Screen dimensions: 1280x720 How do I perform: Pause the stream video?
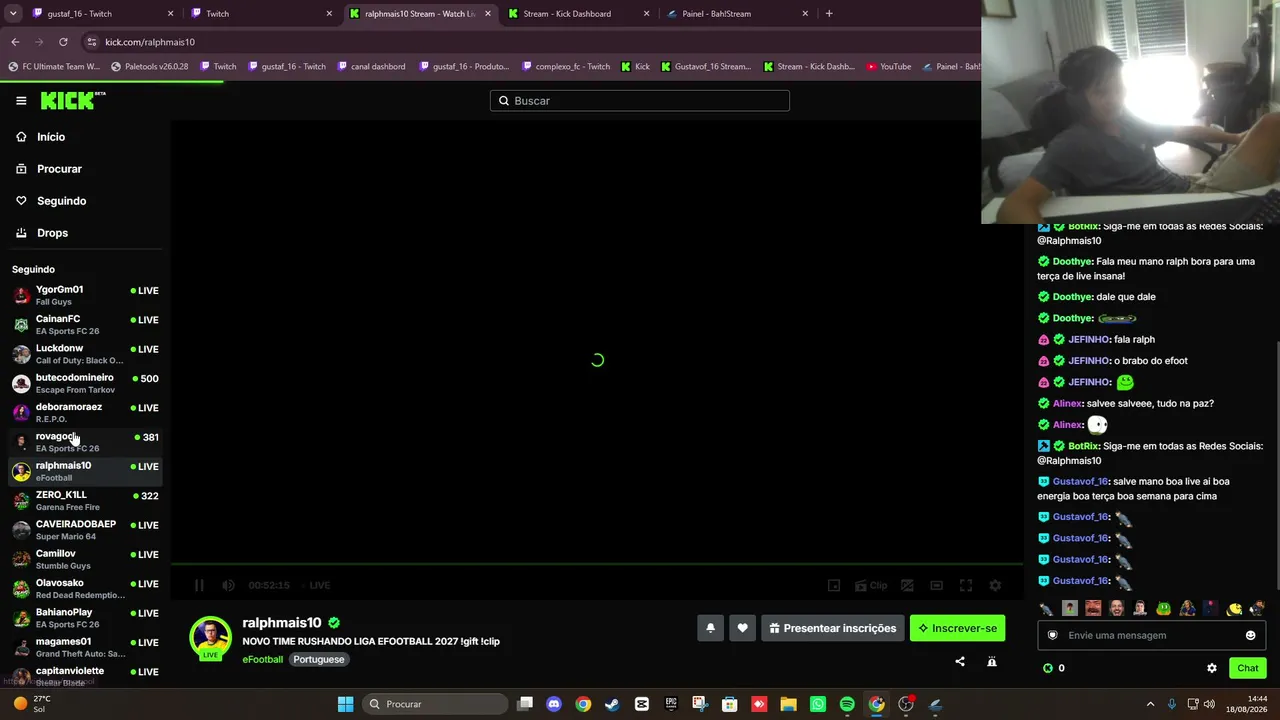click(199, 585)
